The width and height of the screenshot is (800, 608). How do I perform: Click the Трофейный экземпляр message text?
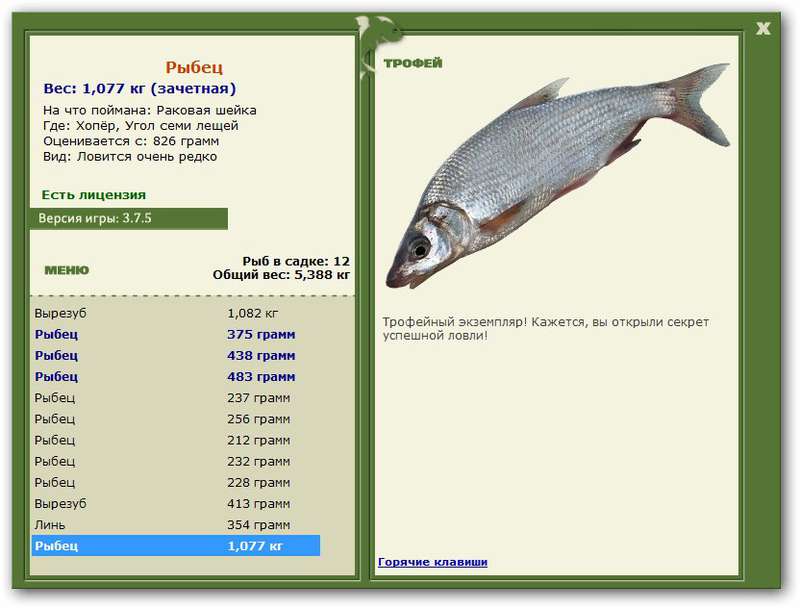tap(545, 329)
